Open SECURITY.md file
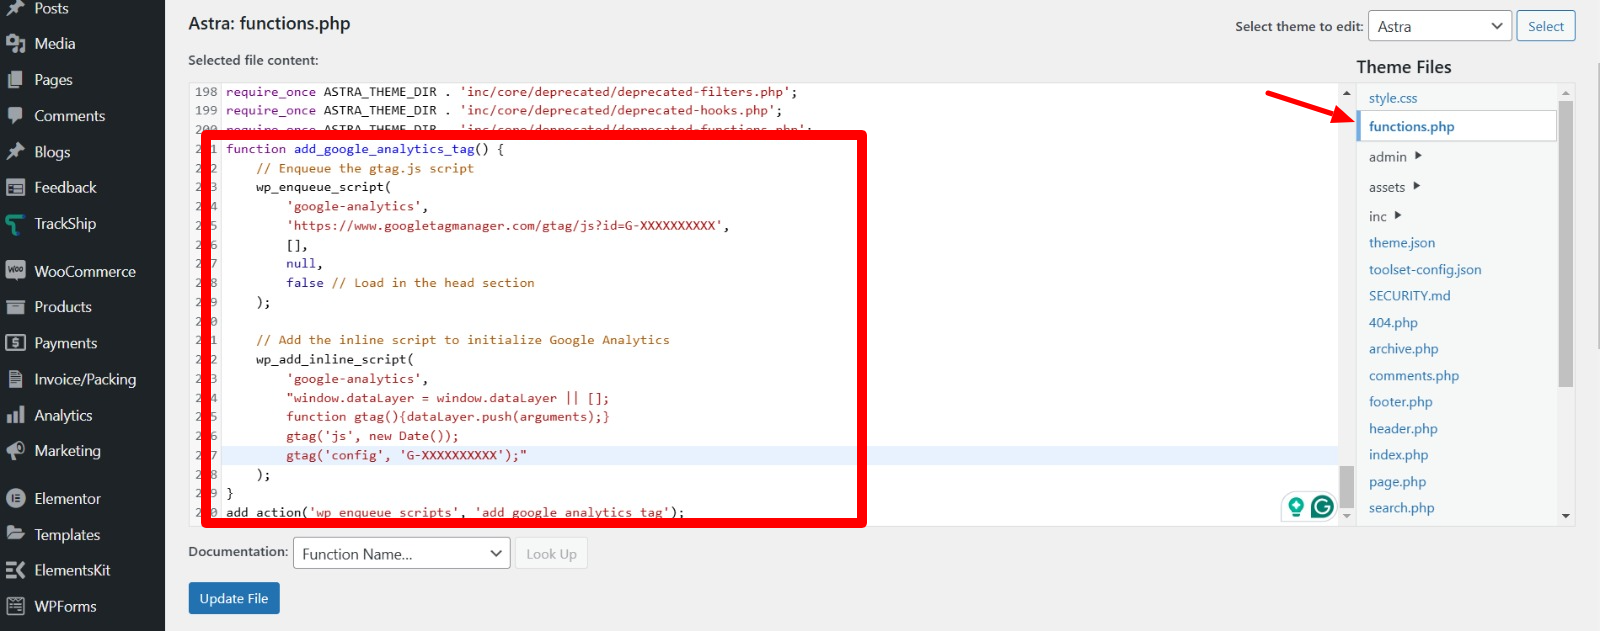 [1409, 296]
